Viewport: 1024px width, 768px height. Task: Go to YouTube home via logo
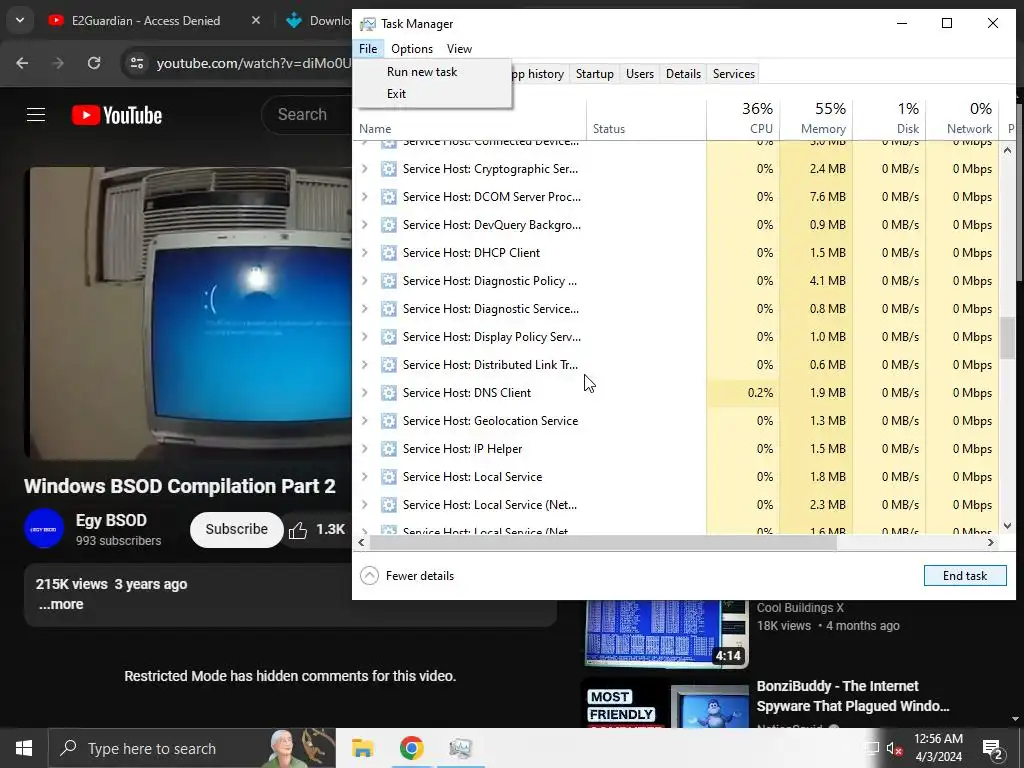[x=117, y=116]
